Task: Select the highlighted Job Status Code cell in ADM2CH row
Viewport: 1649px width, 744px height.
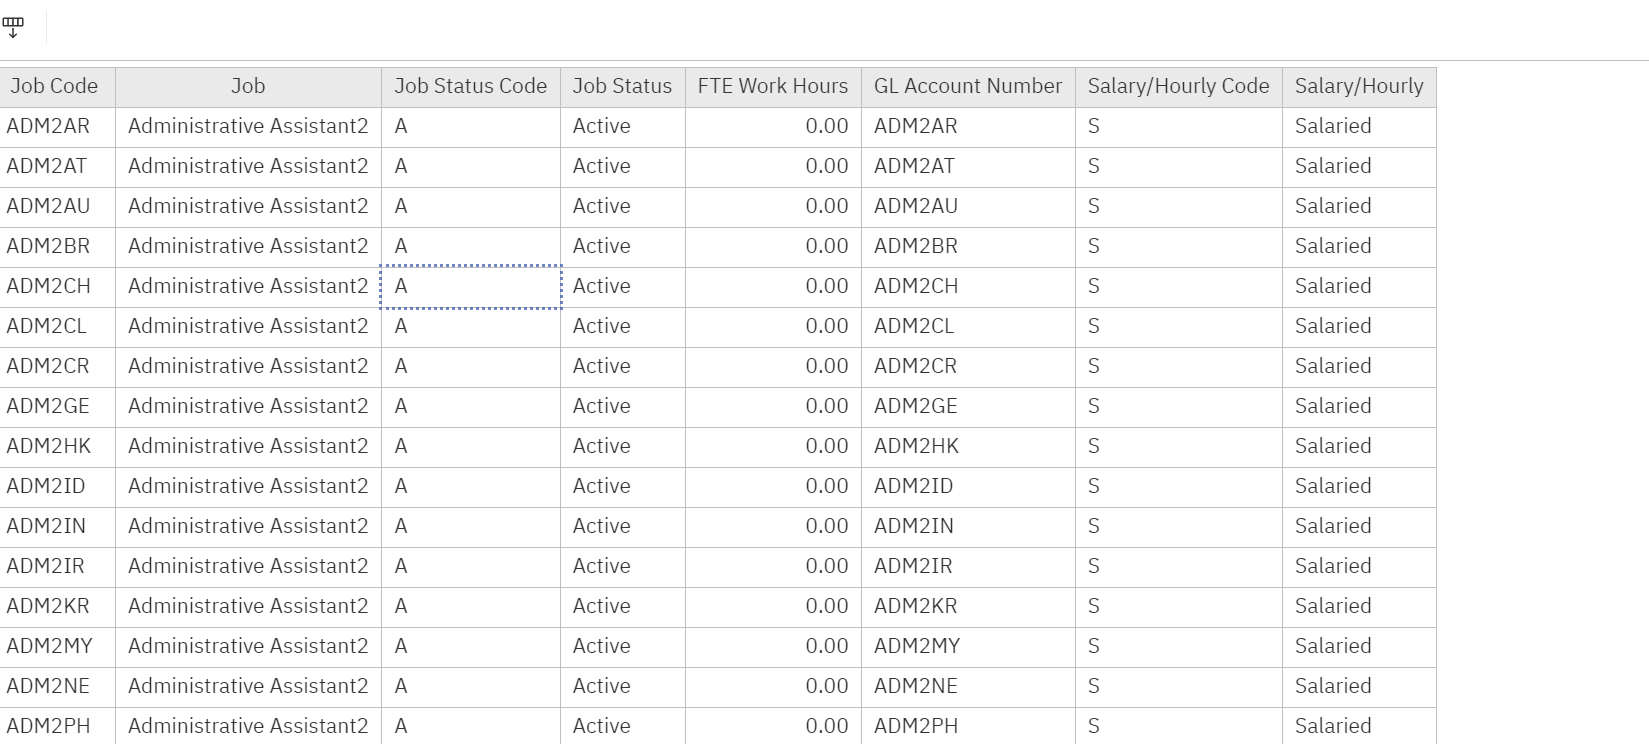Action: click(x=471, y=287)
